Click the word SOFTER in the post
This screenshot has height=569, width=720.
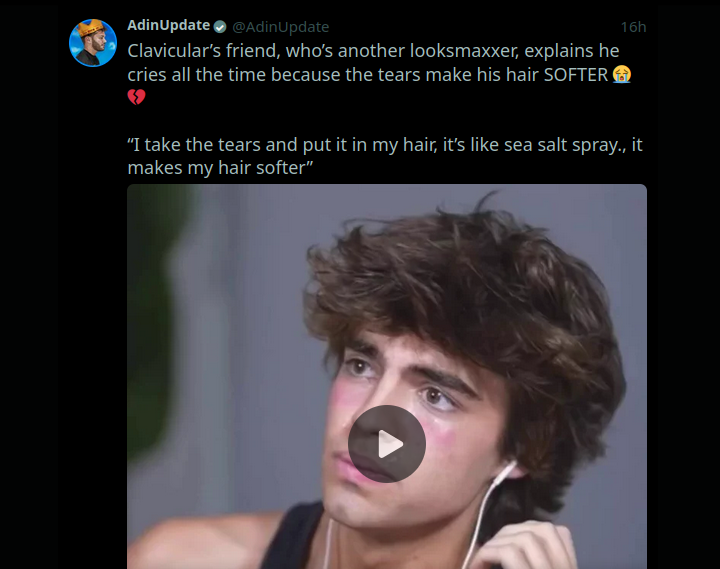(575, 74)
